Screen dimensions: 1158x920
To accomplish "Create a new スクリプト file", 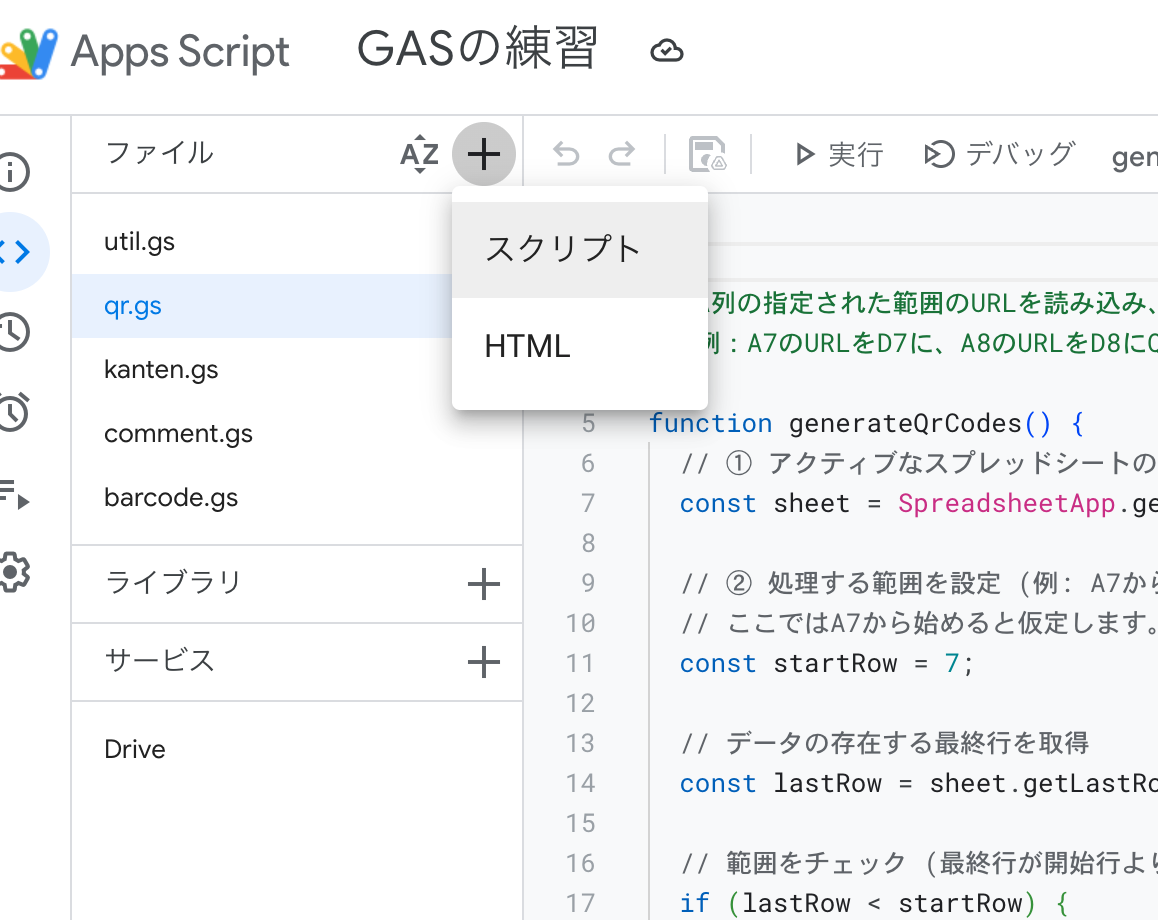I will click(x=562, y=250).
